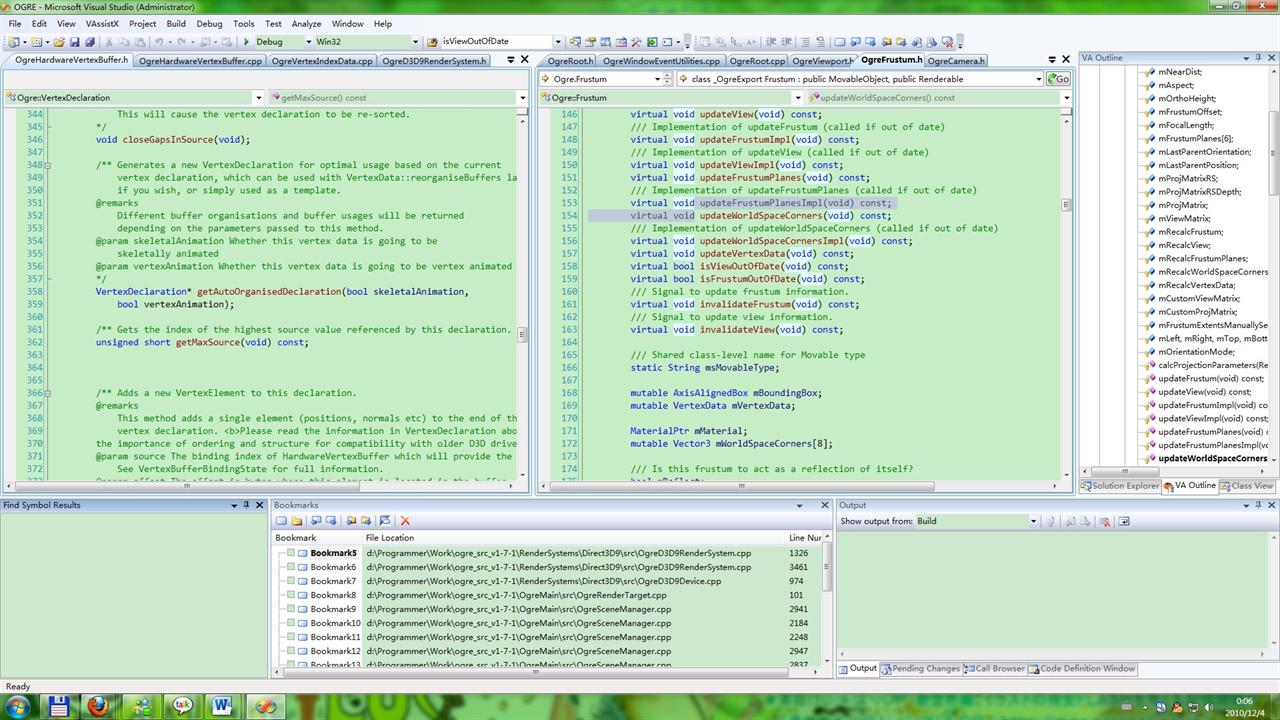This screenshot has height=720, width=1280.
Task: Click new bookmark icon in Bookmarks panel
Action: coord(281,521)
